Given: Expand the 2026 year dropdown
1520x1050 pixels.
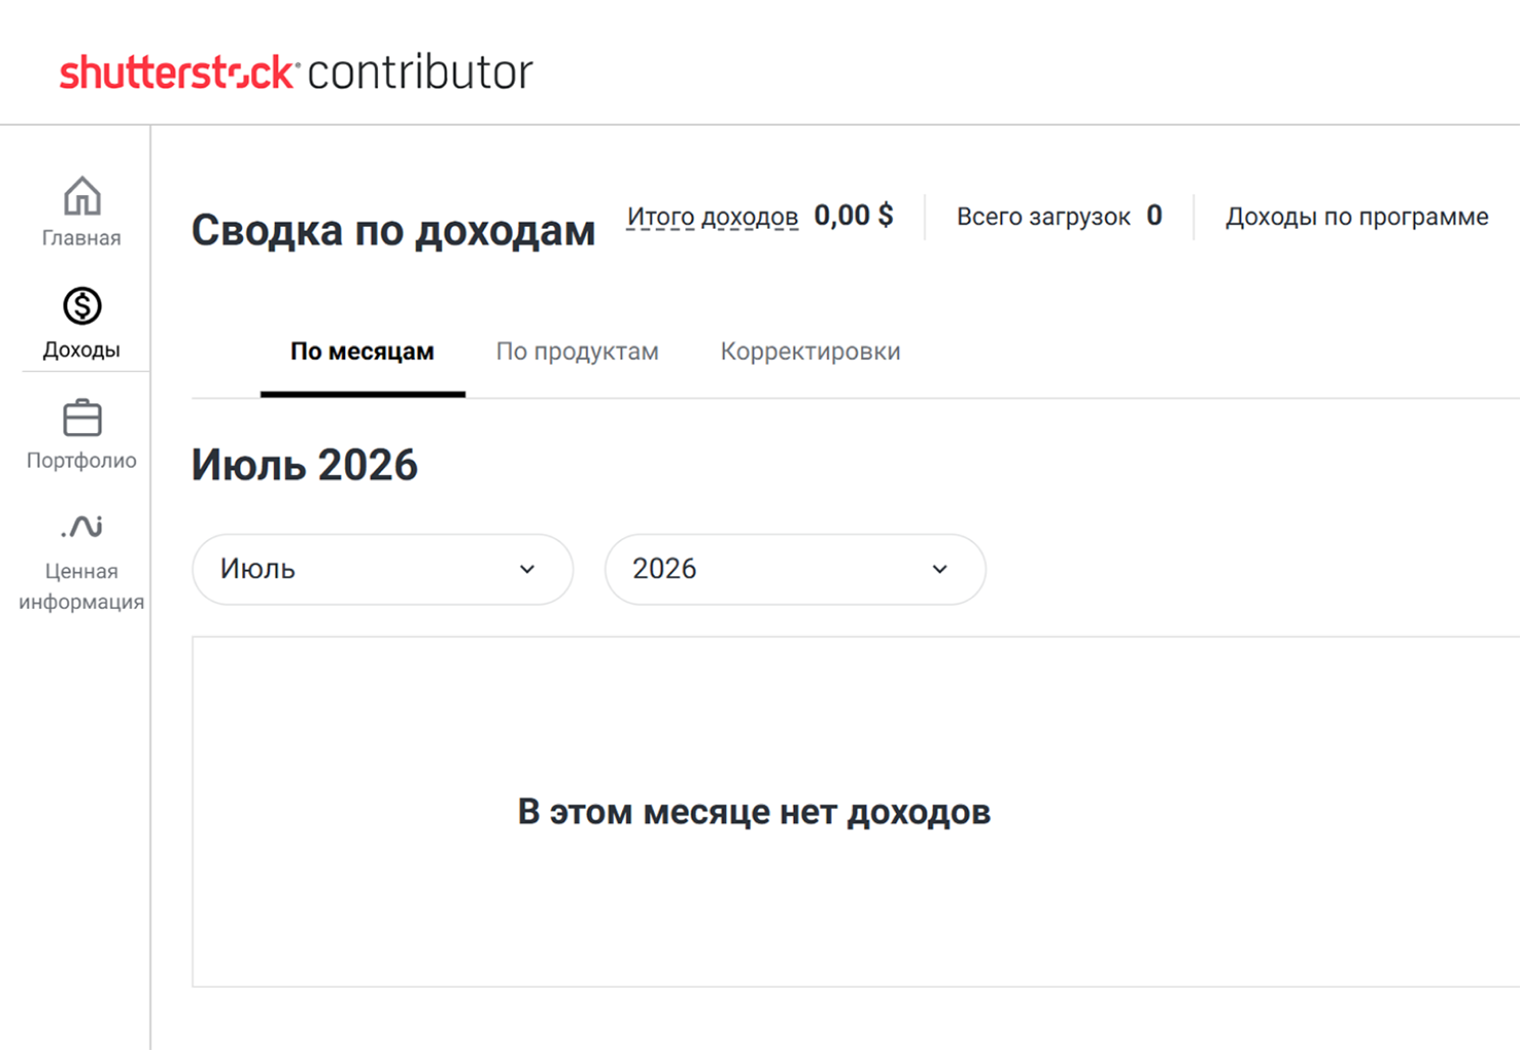Looking at the screenshot, I should pos(795,569).
